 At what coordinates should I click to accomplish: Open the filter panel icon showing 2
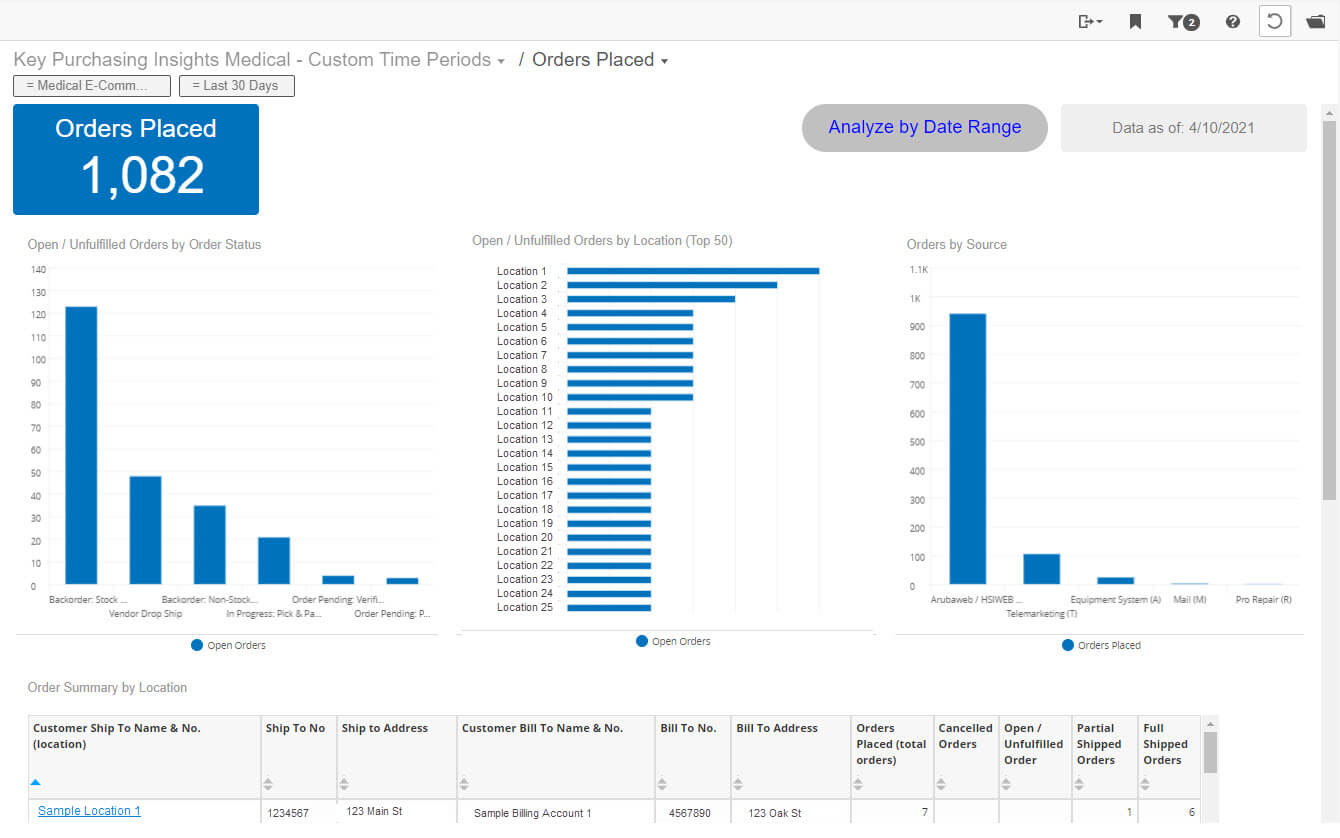pyautogui.click(x=1183, y=21)
